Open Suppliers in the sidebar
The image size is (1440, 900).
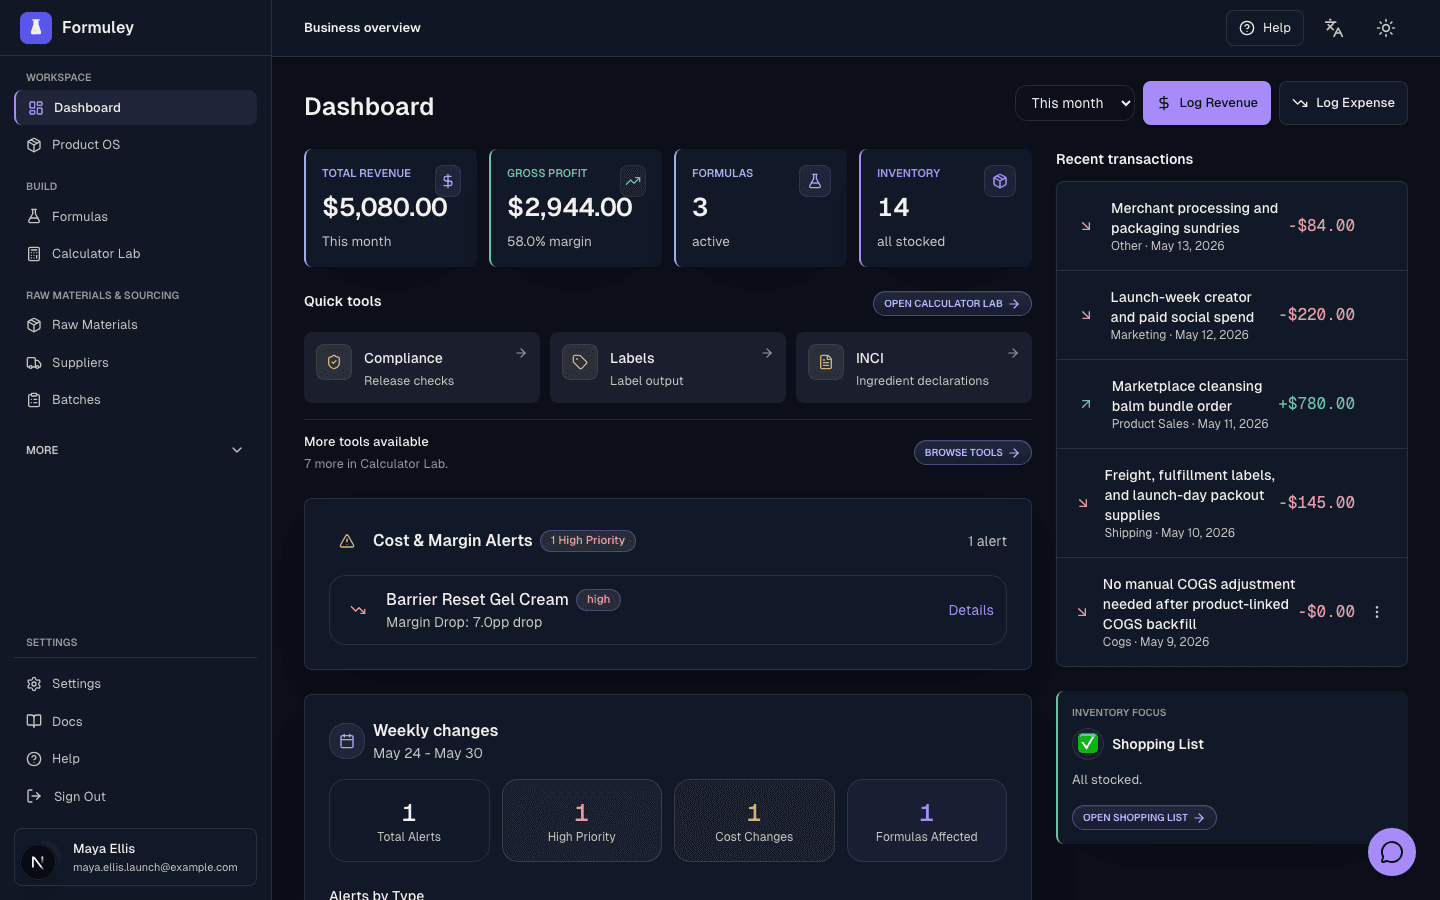[135, 363]
